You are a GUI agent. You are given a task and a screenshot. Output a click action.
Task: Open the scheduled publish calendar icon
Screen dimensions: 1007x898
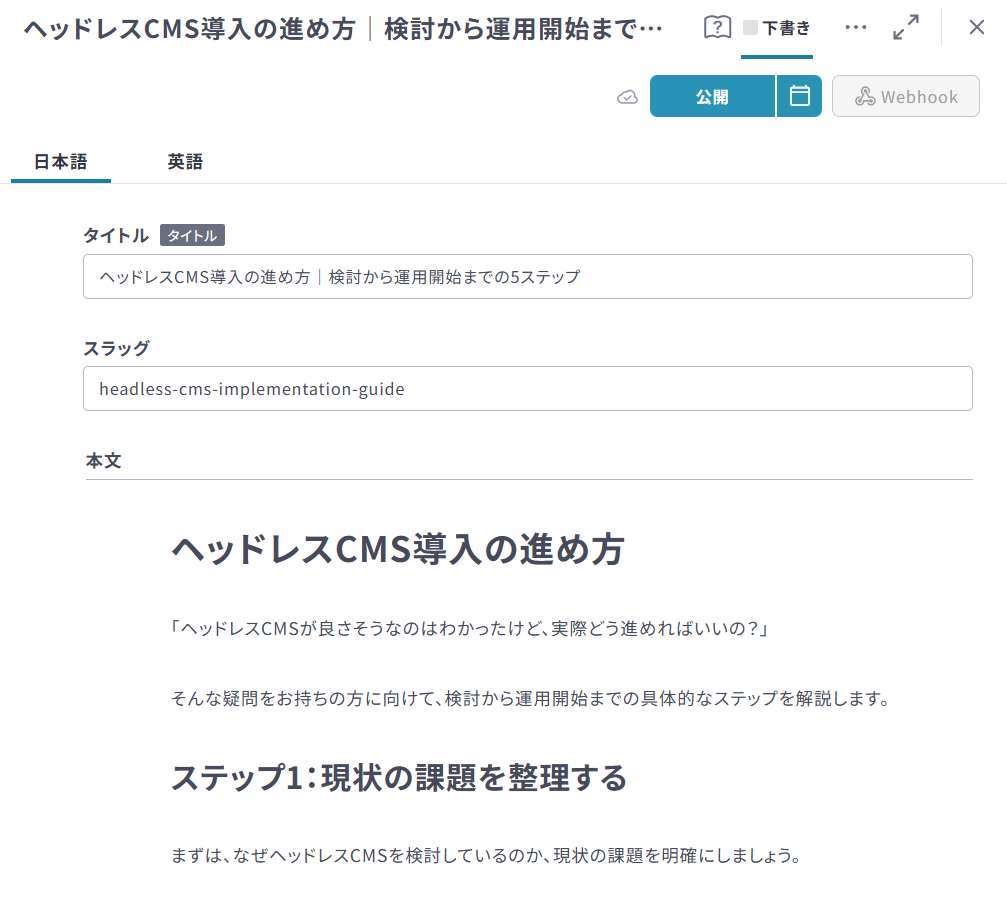click(x=799, y=96)
